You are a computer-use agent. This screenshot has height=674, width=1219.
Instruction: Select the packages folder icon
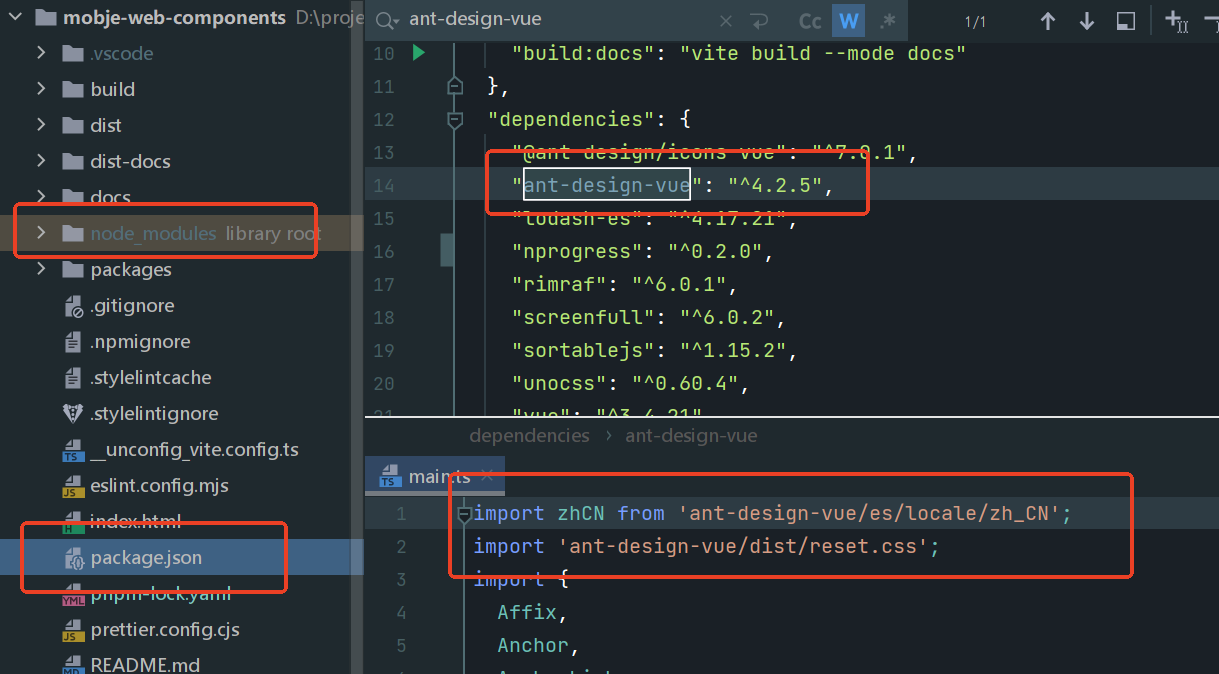point(72,269)
